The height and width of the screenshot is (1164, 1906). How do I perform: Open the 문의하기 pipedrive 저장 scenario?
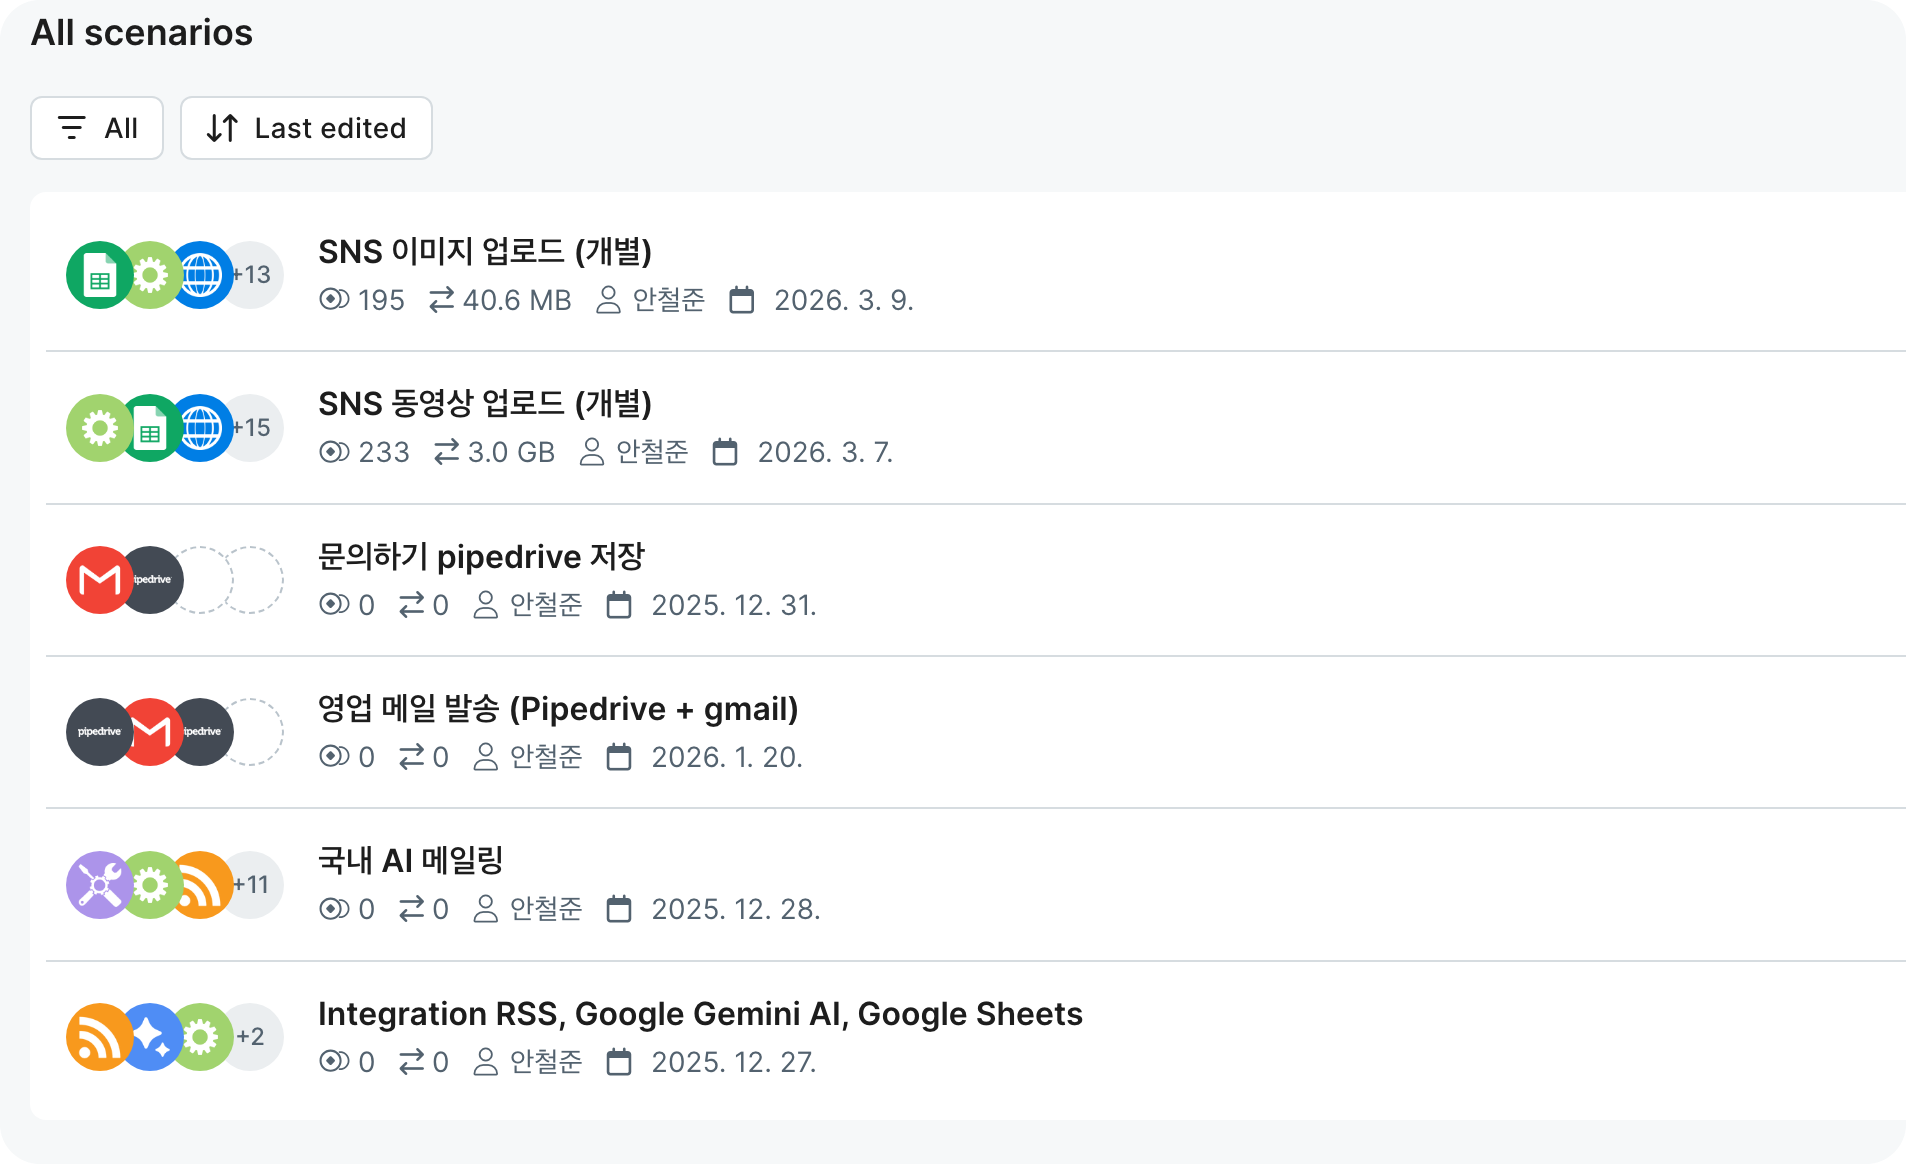(481, 557)
